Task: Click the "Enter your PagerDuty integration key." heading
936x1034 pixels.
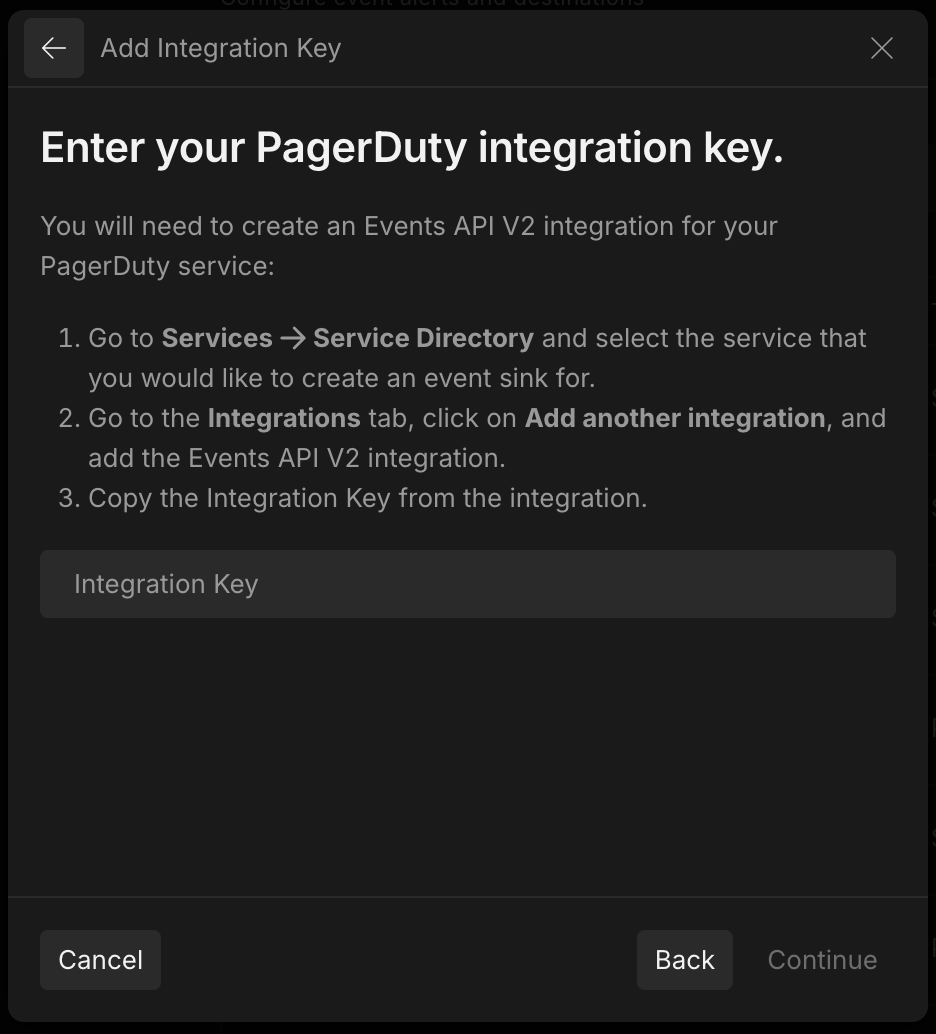Action: [411, 148]
